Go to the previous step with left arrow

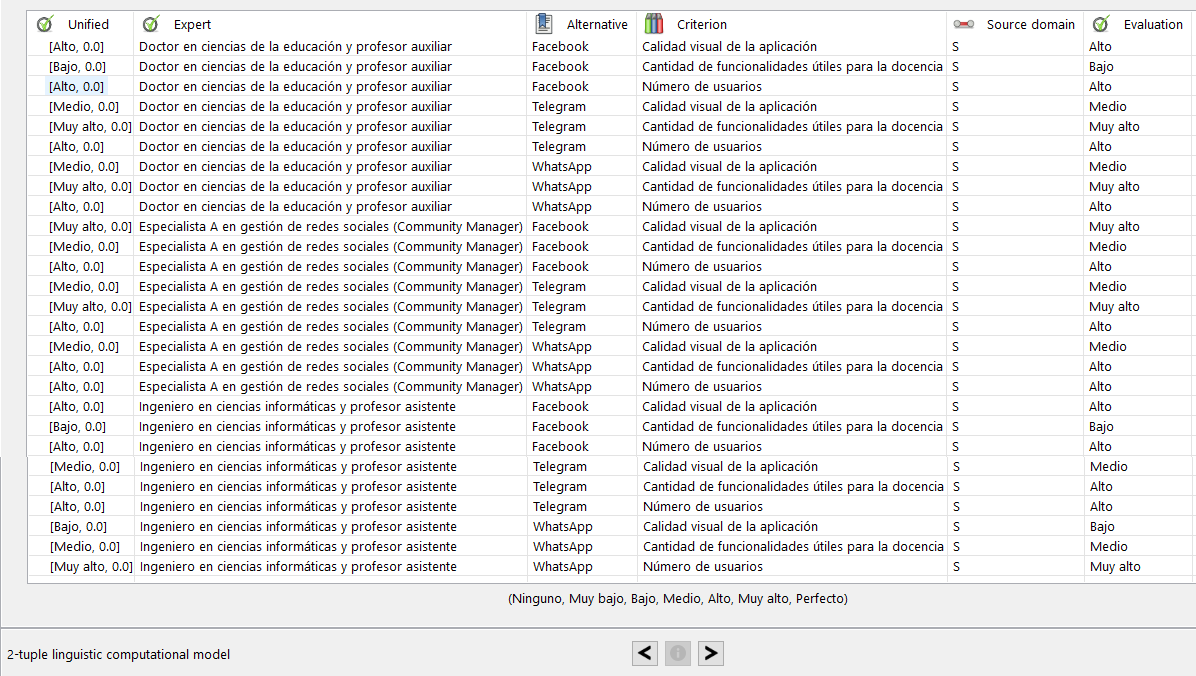click(646, 653)
